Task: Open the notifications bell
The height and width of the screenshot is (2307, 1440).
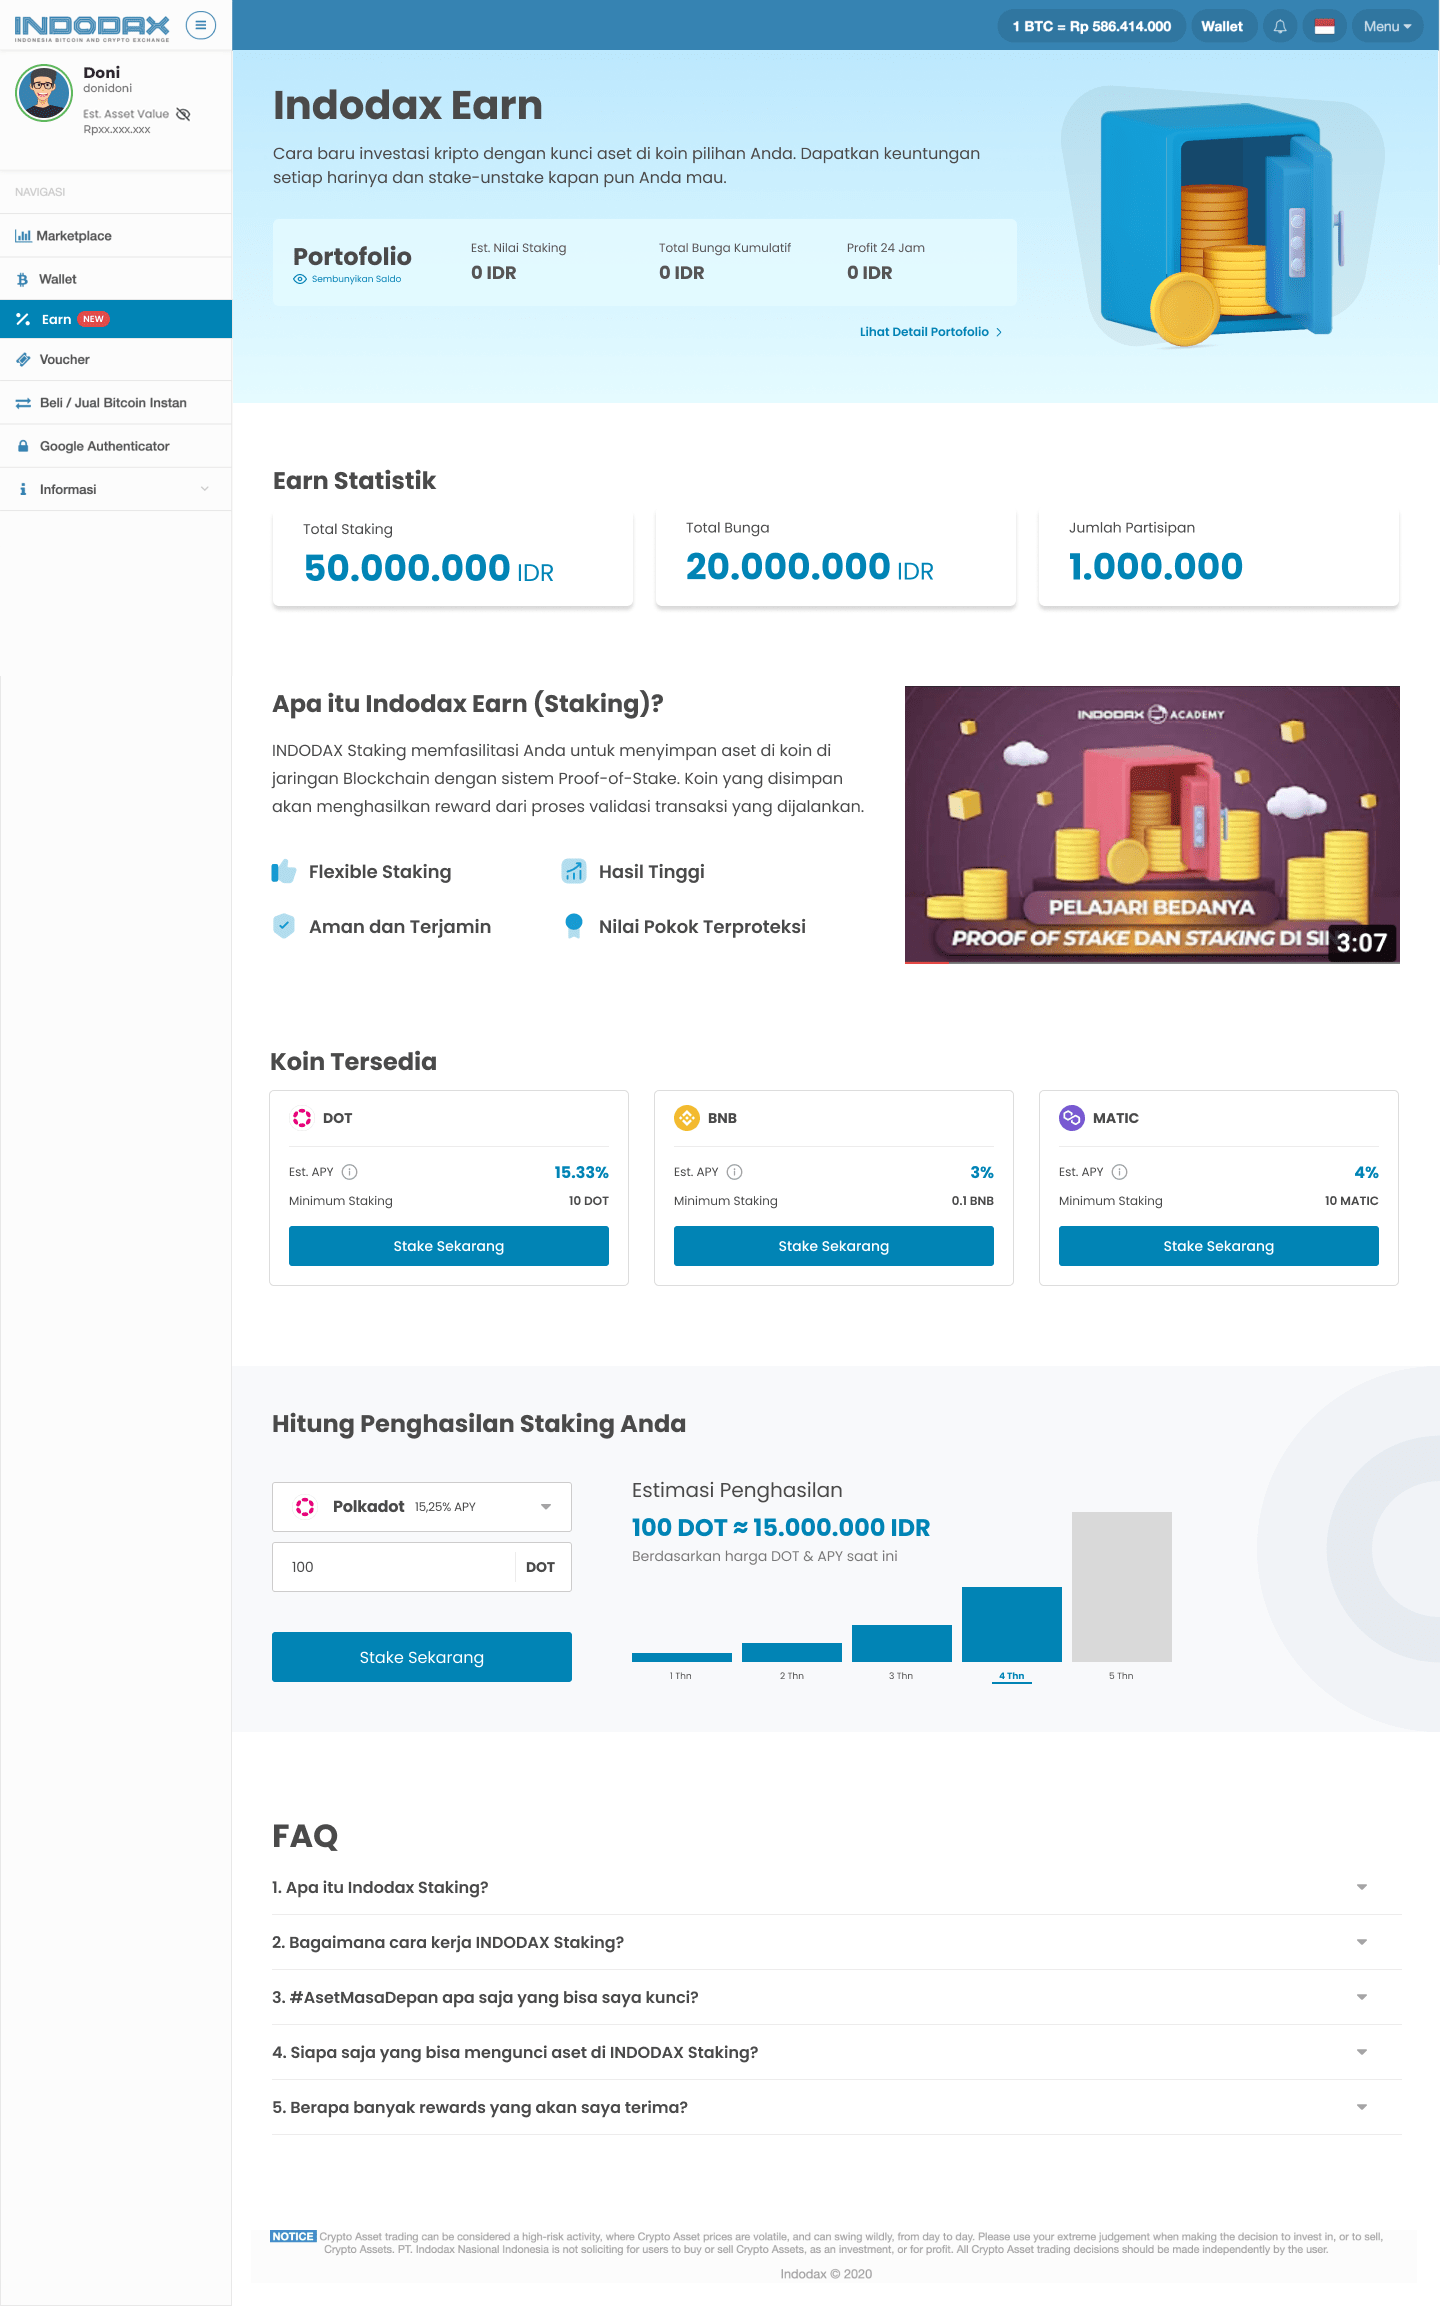Action: pyautogui.click(x=1280, y=27)
